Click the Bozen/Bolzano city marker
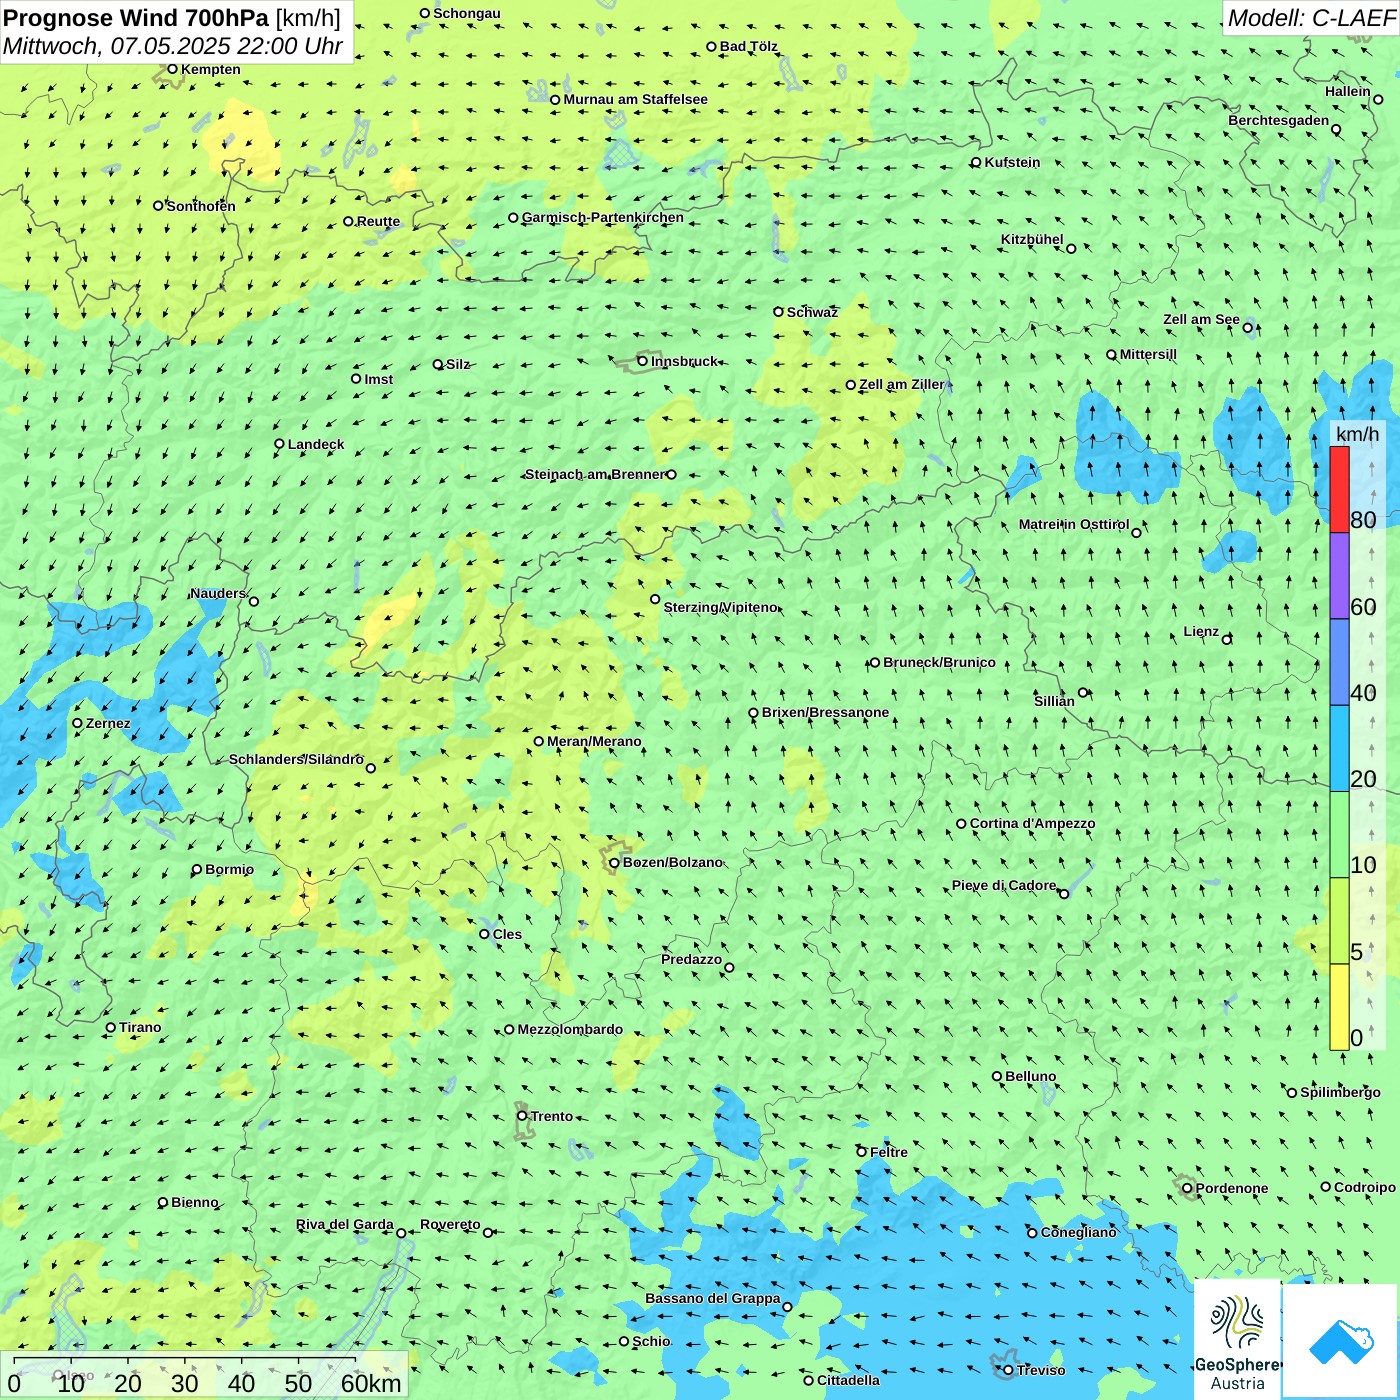Viewport: 1400px width, 1400px height. pyautogui.click(x=615, y=862)
